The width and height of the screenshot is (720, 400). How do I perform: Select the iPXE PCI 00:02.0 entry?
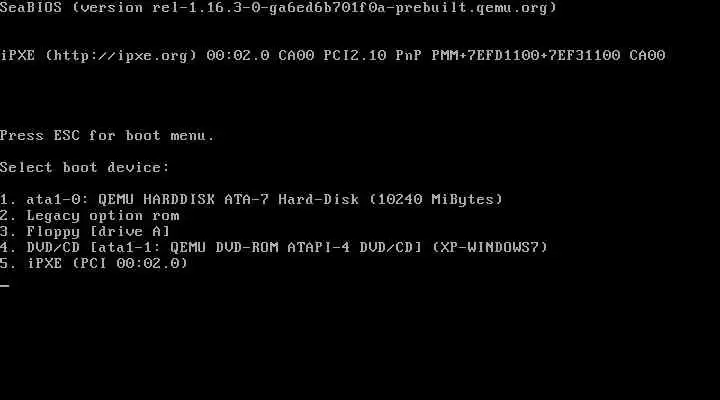94,263
